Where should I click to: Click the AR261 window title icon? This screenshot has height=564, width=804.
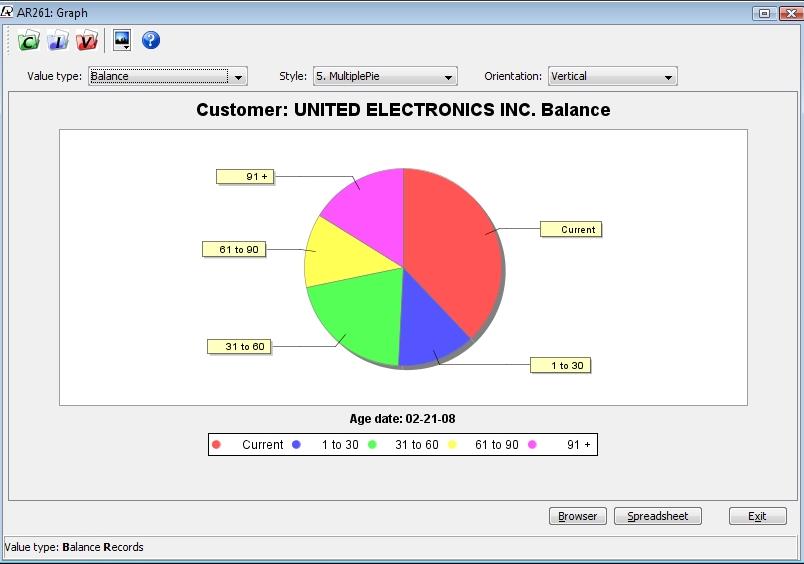[x=7, y=12]
